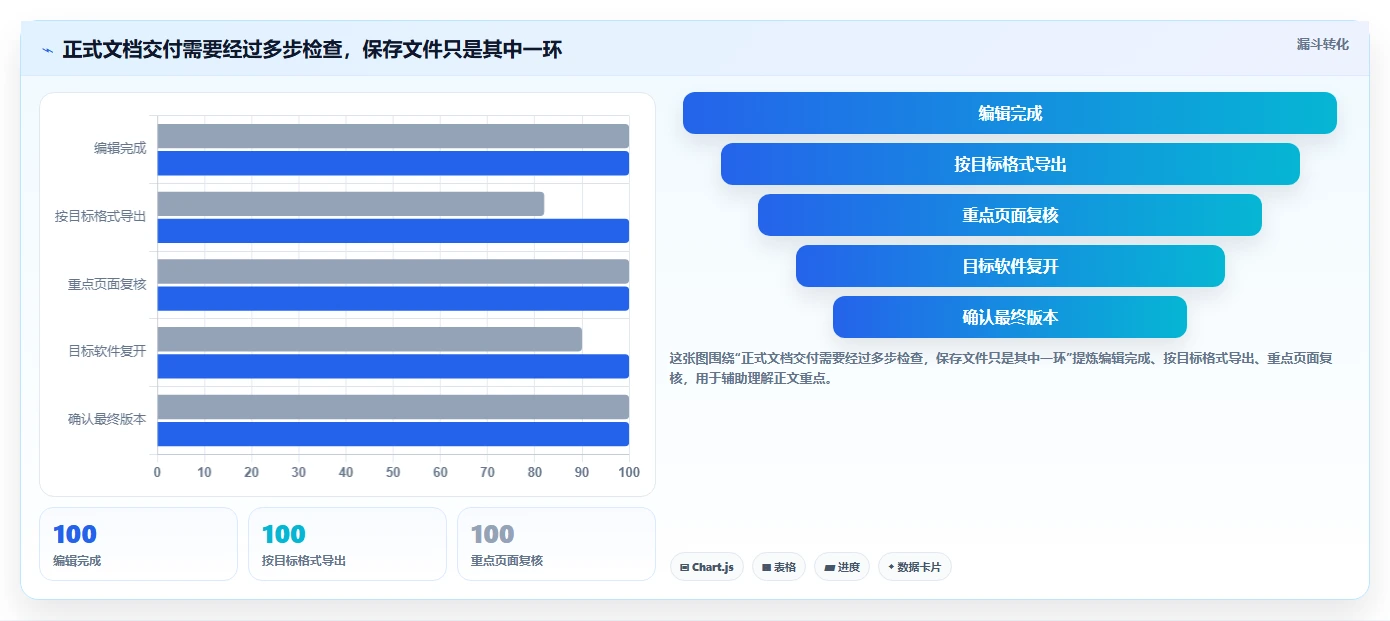The height and width of the screenshot is (621, 1390).
Task: Click the blue chart bar for 目标软件复开
Action: [393, 366]
